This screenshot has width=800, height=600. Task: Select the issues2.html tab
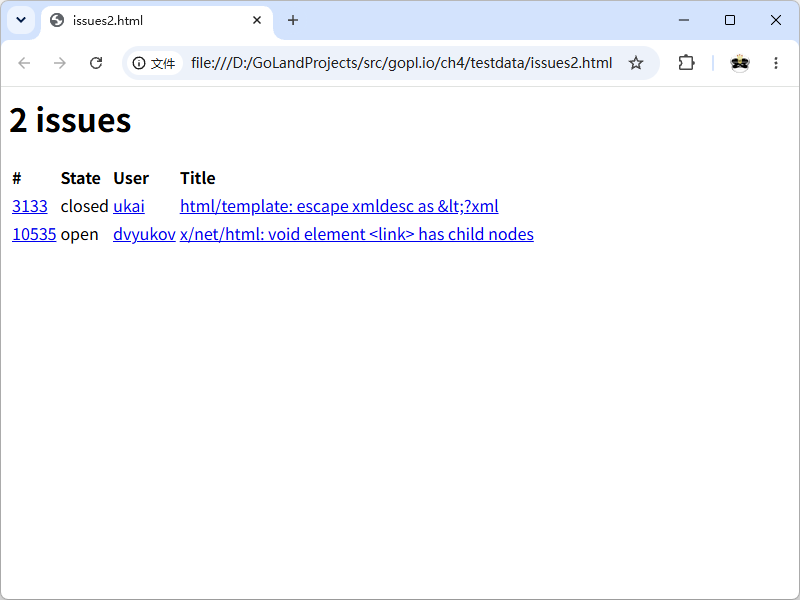[x=157, y=21]
